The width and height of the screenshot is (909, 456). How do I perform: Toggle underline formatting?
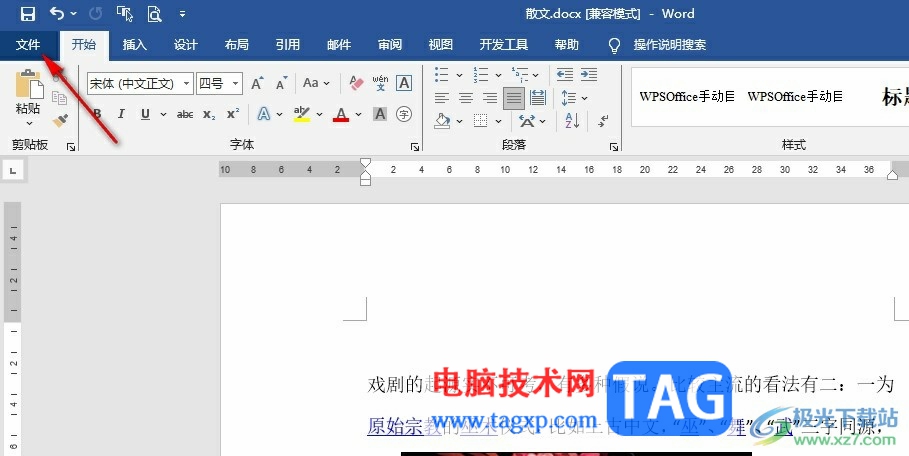146,114
